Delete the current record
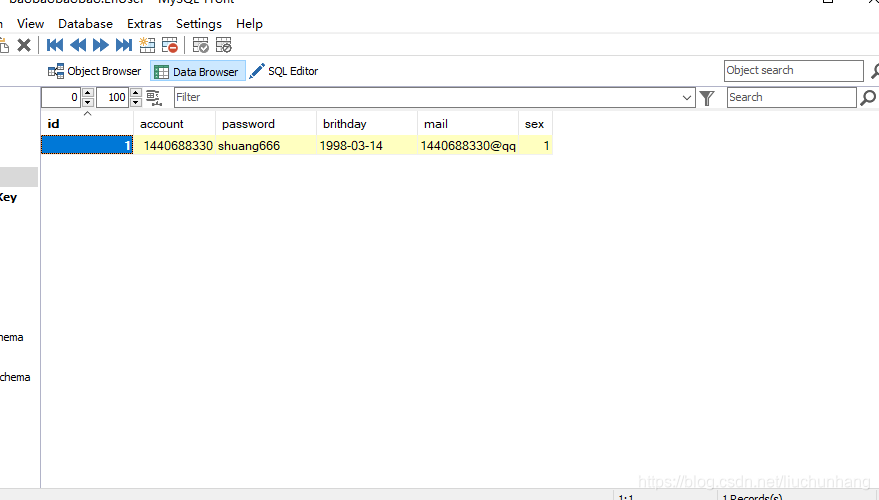The image size is (879, 500). (x=169, y=45)
